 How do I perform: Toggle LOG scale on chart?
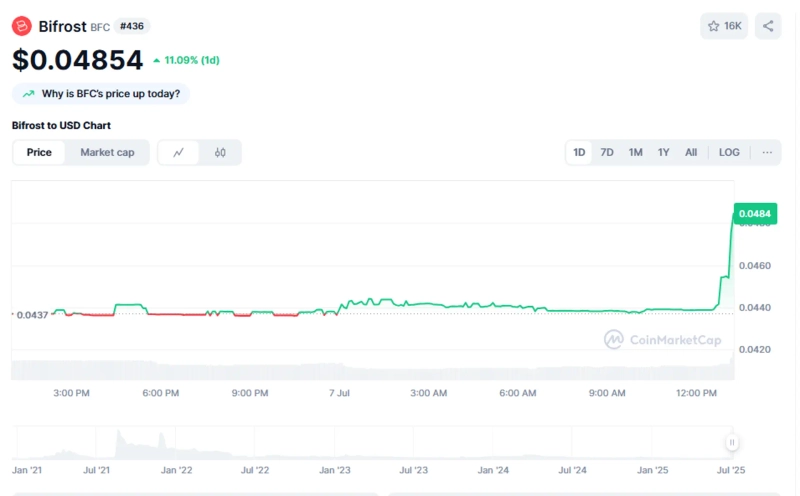tap(729, 153)
